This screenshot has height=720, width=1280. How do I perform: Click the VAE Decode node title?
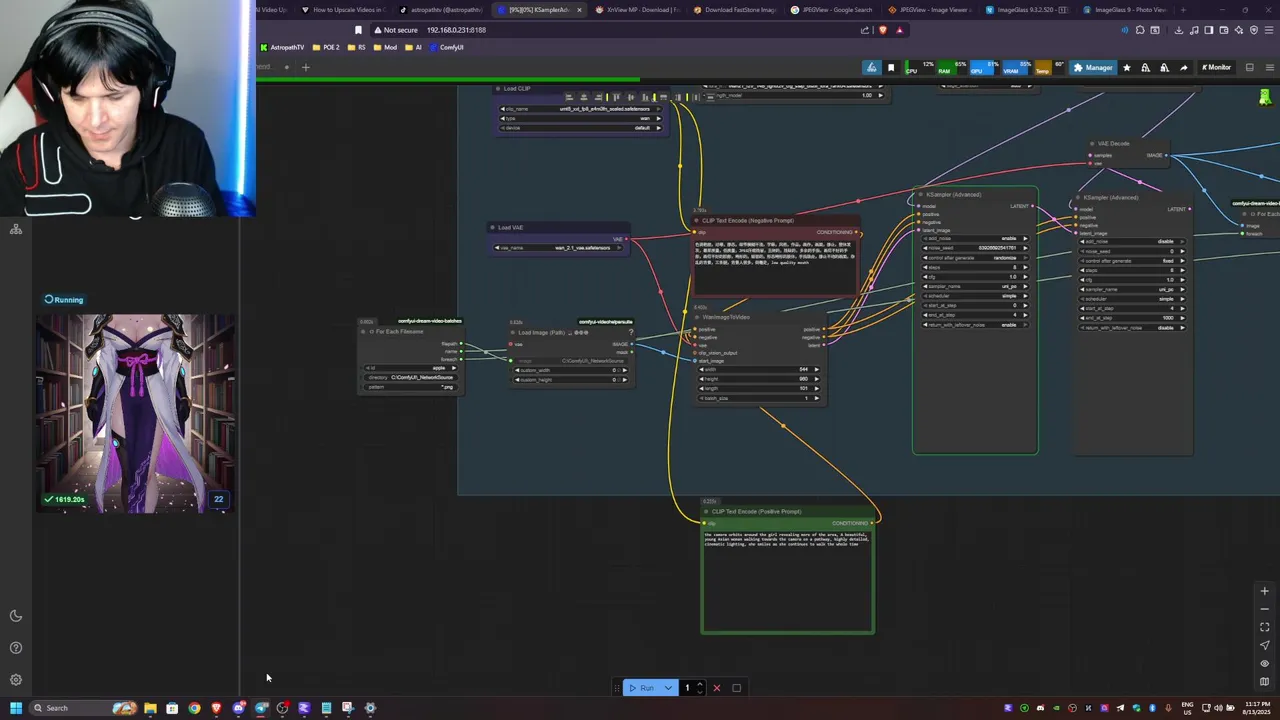[x=1113, y=144]
